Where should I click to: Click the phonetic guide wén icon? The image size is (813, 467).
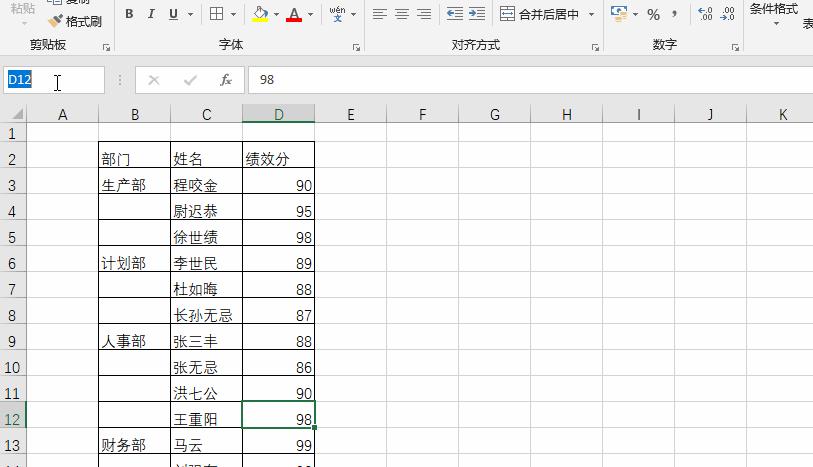[337, 13]
